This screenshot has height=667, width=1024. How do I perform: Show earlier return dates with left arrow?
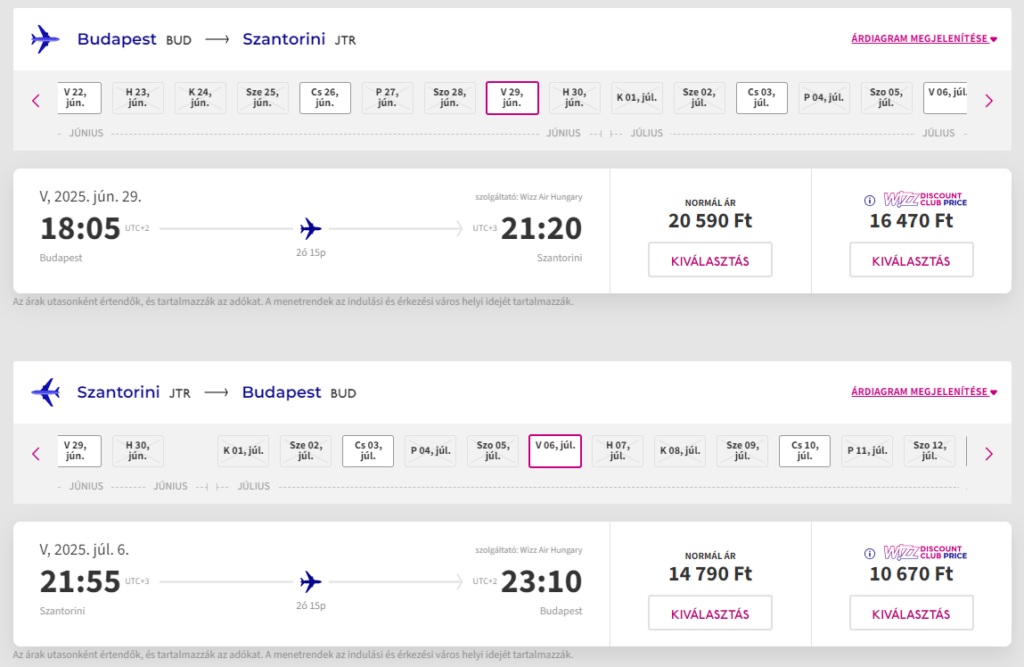pos(36,454)
